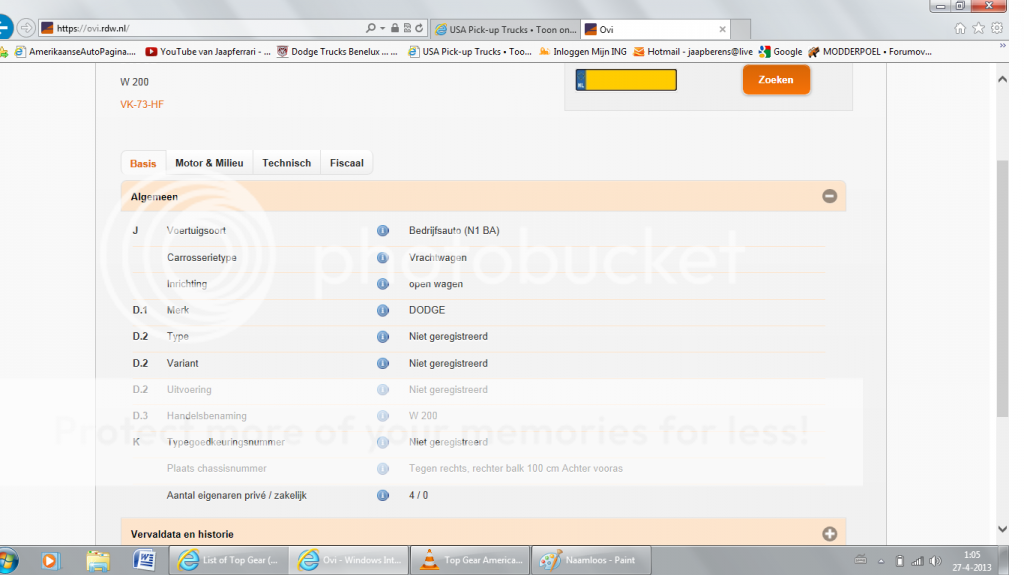1024x575 pixels.
Task: Click info icon next to Type
Action: (383, 337)
